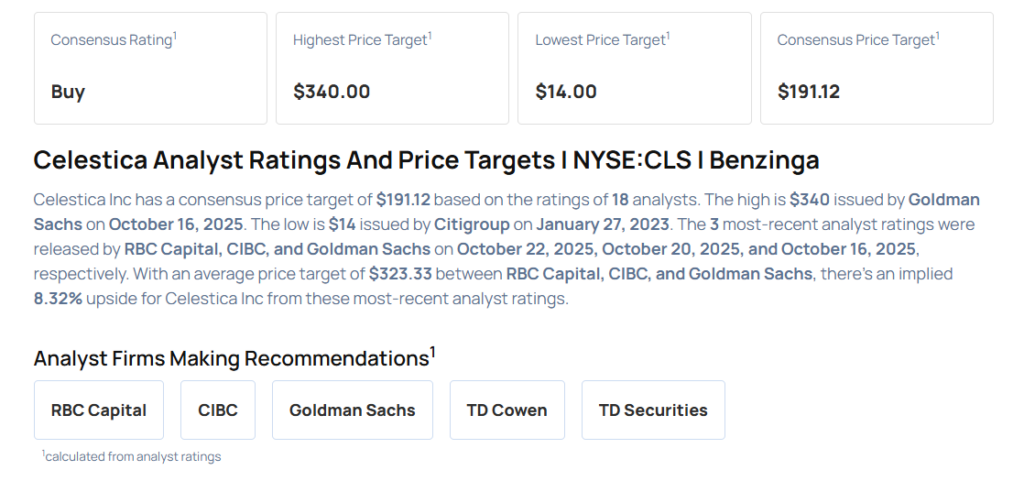Click the 'Analyst Firms Making Recommendations' heading
The height and width of the screenshot is (492, 1024).
[x=231, y=358]
